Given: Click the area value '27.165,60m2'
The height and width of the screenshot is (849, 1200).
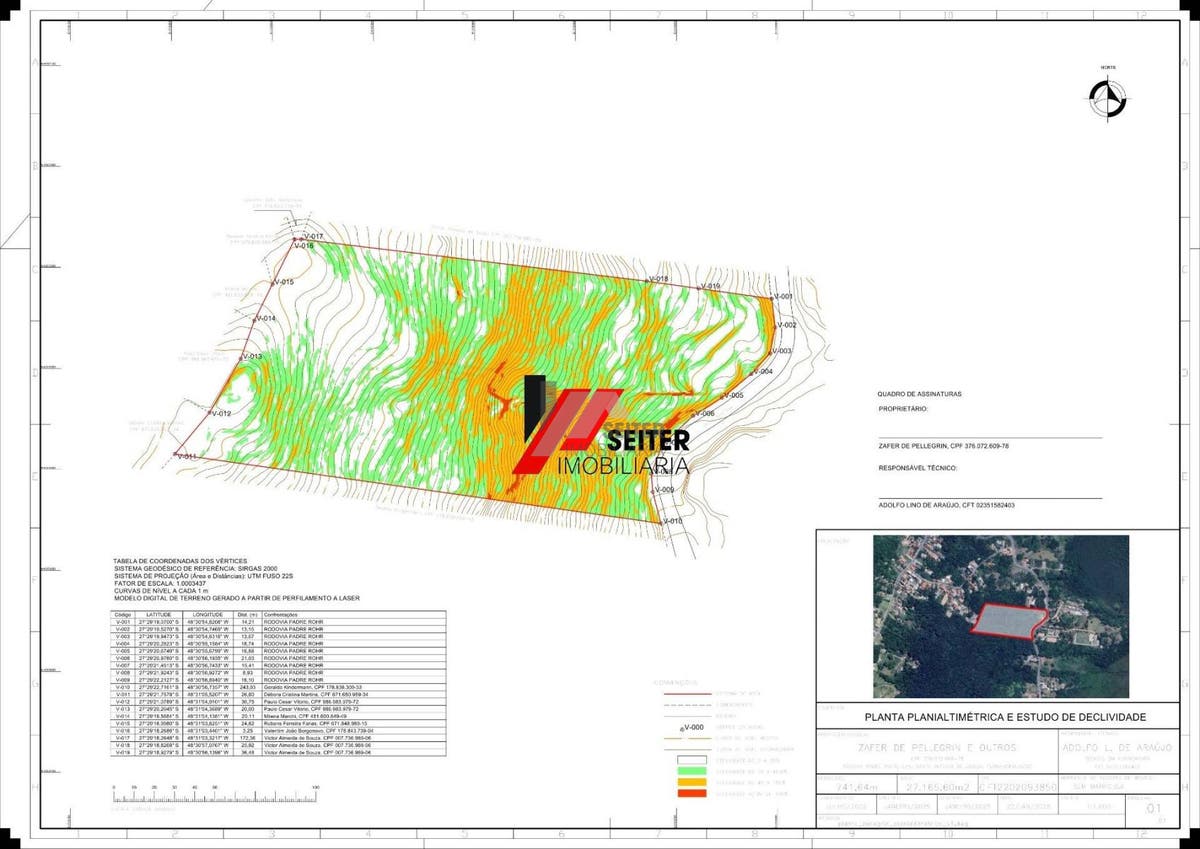Looking at the screenshot, I should (x=936, y=788).
